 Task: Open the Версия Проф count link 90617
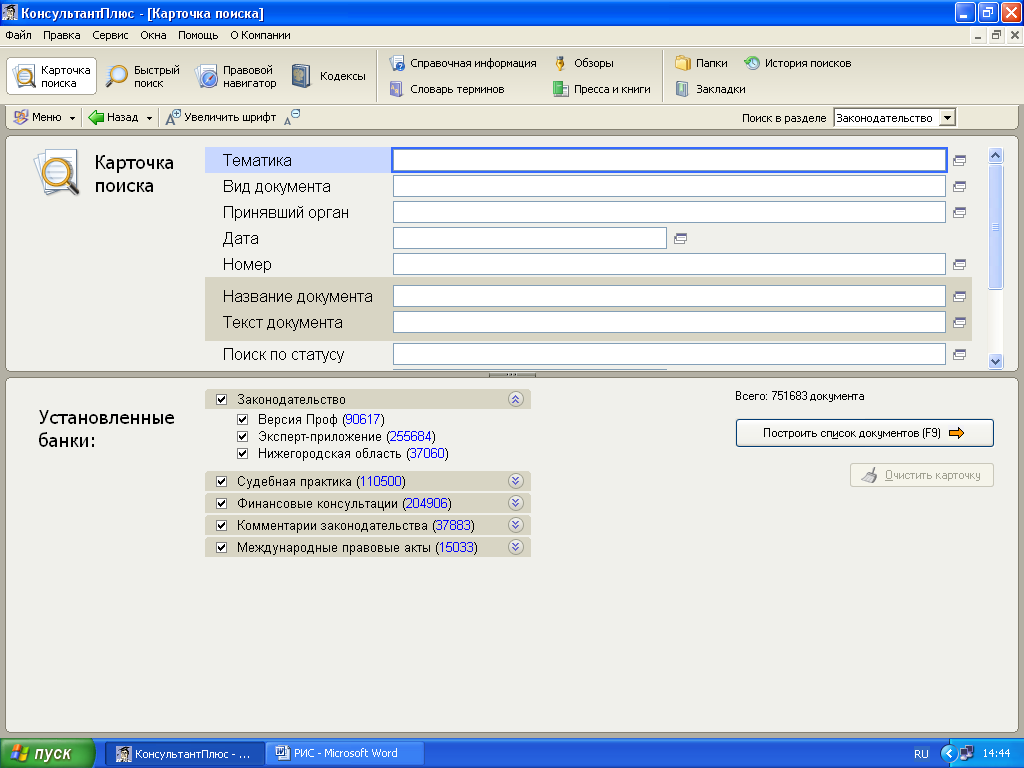click(x=363, y=419)
